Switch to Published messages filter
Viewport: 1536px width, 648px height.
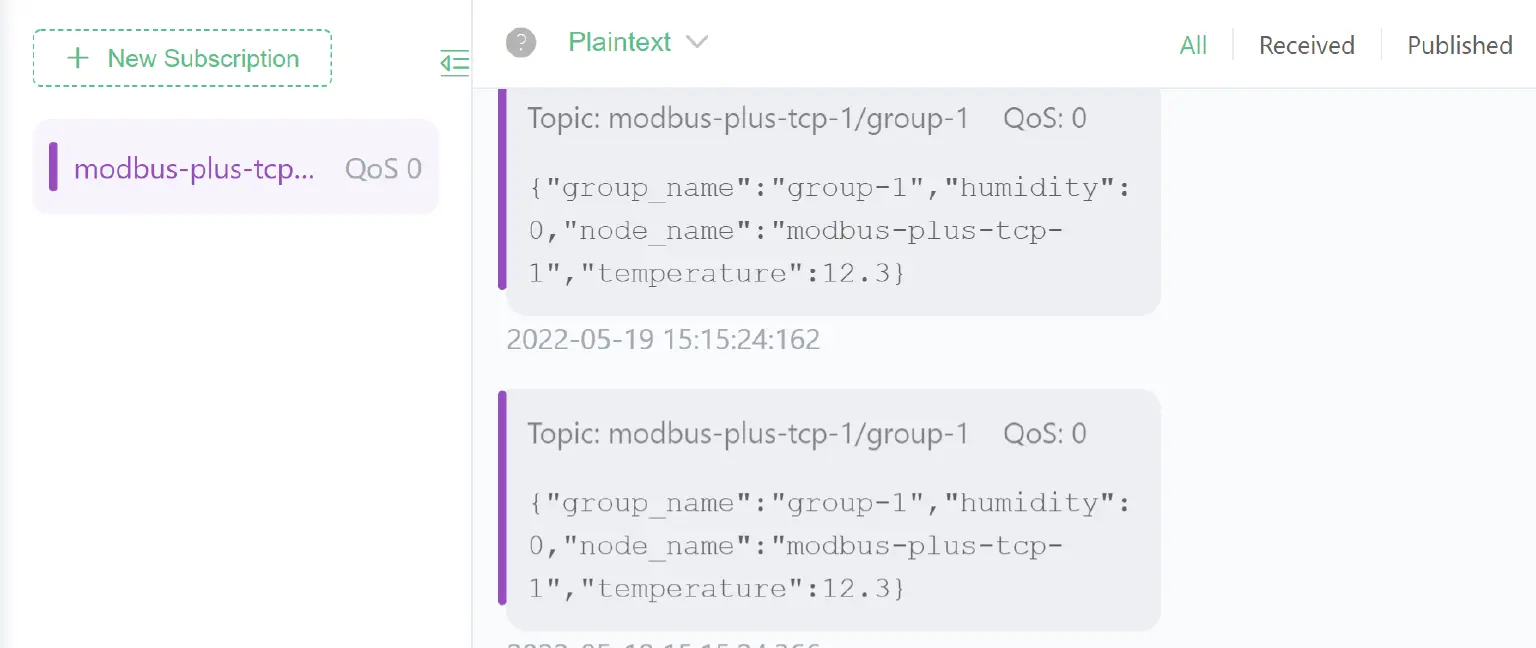(1459, 45)
